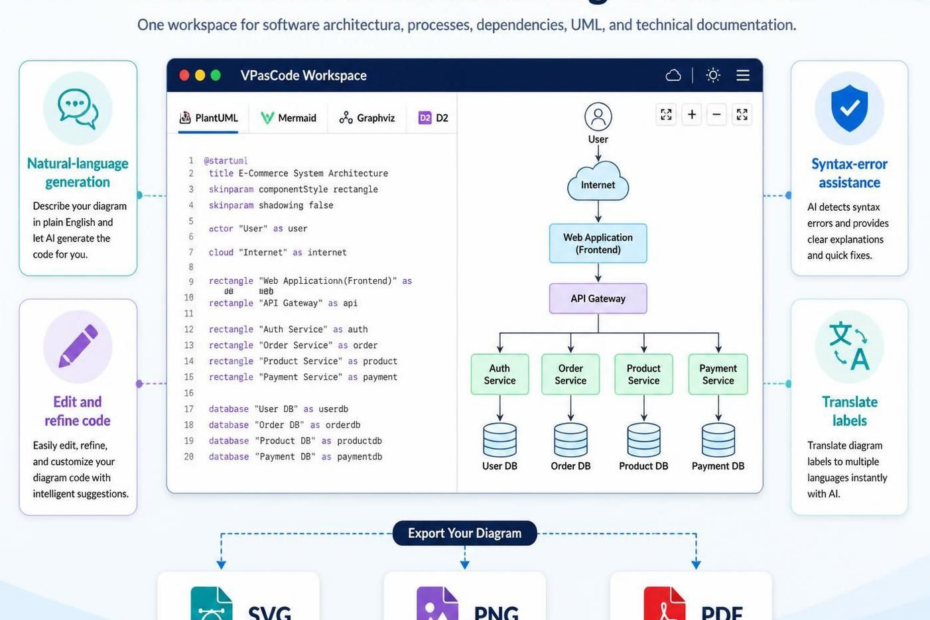Click the expand-arrows icon next to the minus button

point(742,115)
